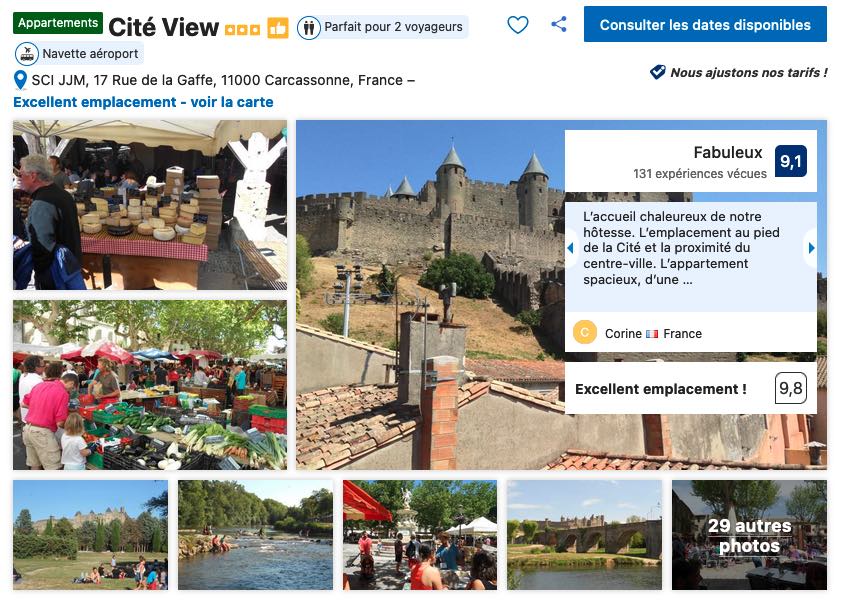Open the stone bridge thumbnail photo
The height and width of the screenshot is (603, 842).
coord(584,535)
